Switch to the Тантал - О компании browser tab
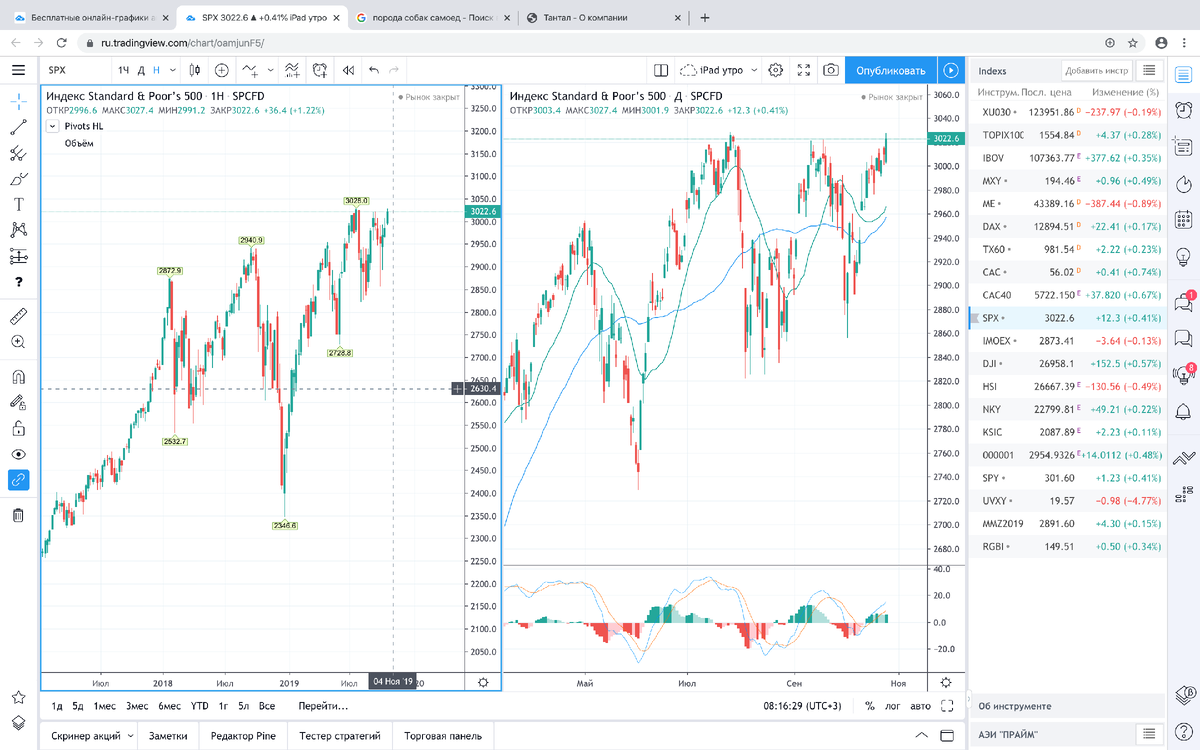This screenshot has width=1200, height=750. 603,18
